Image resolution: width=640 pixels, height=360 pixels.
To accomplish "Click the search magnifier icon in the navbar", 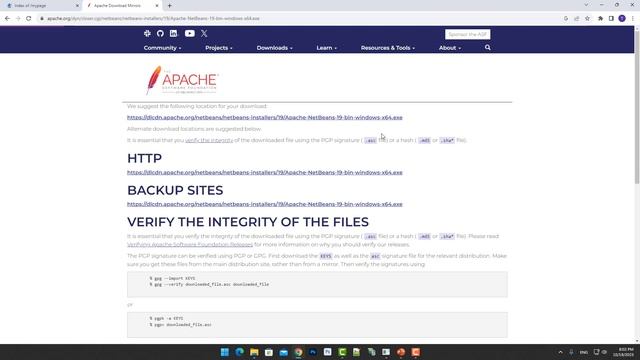I will [487, 48].
